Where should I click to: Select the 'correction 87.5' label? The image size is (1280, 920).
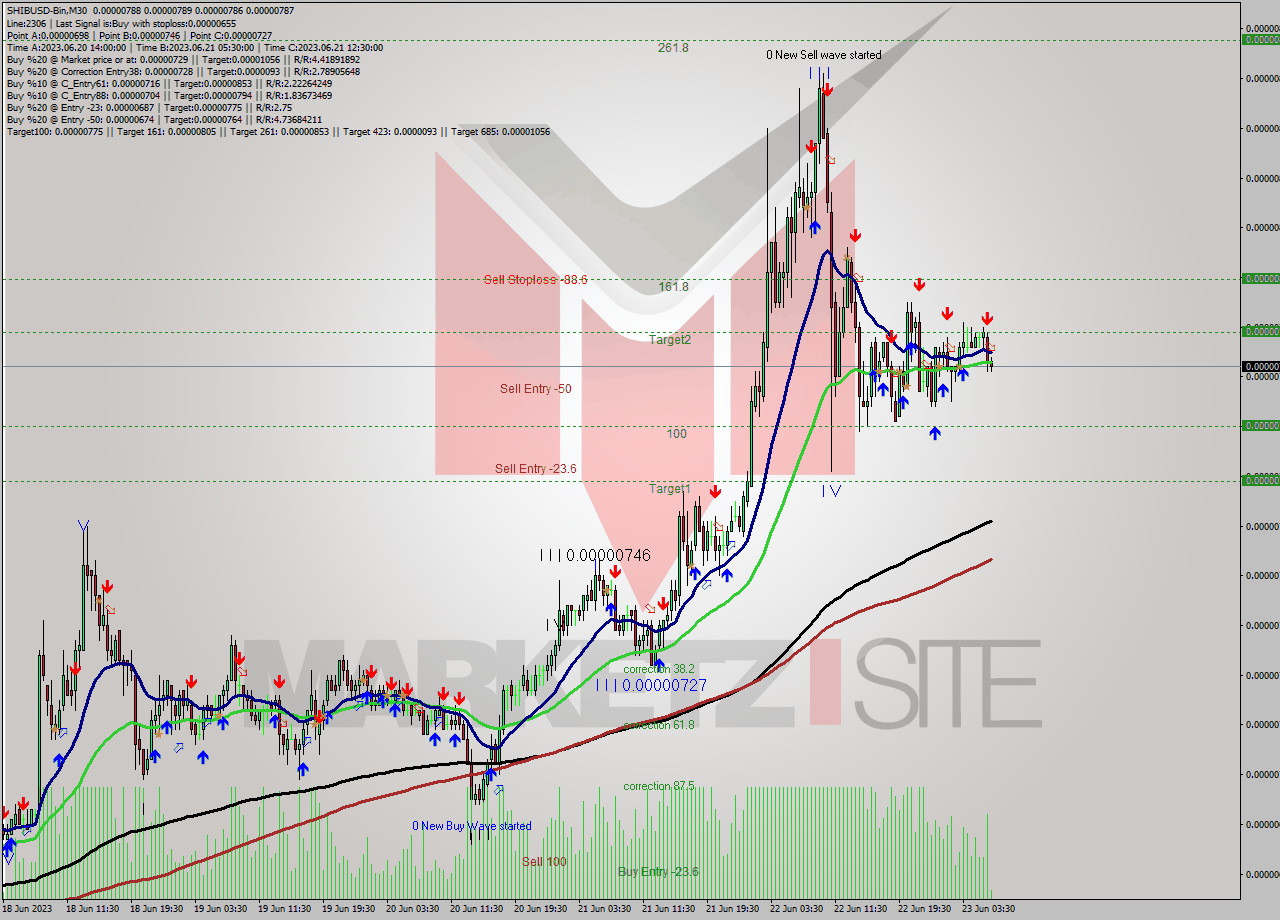coord(658,786)
